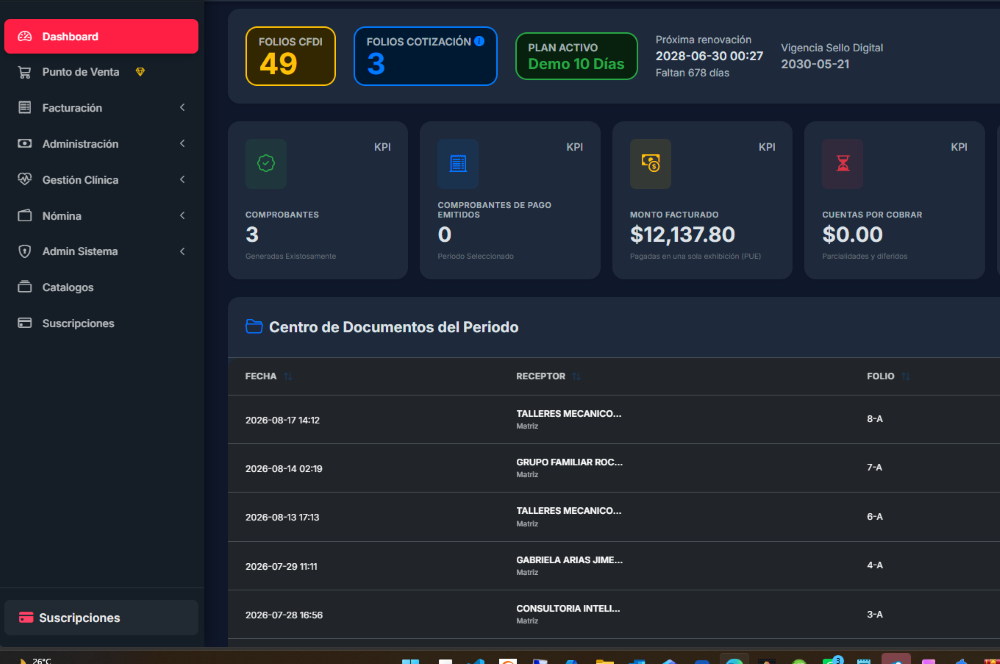Viewport: 1000px width, 664px height.
Task: Click receptor GRUPO FAMILIAR ROC...
Action: [570, 462]
